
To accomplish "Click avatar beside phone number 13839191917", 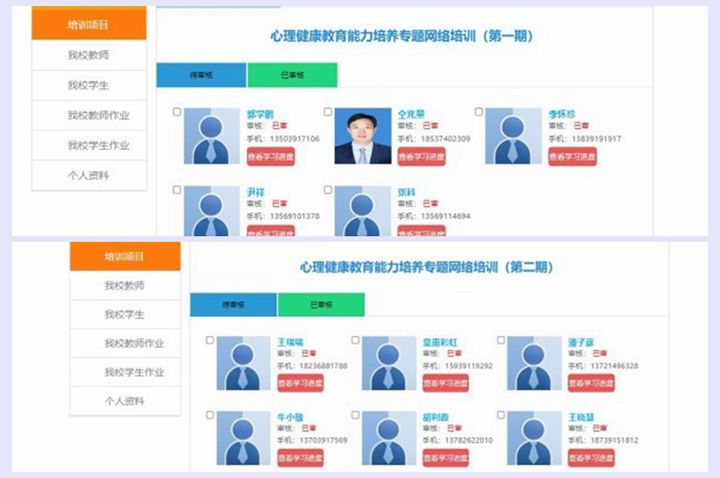I will click(513, 136).
